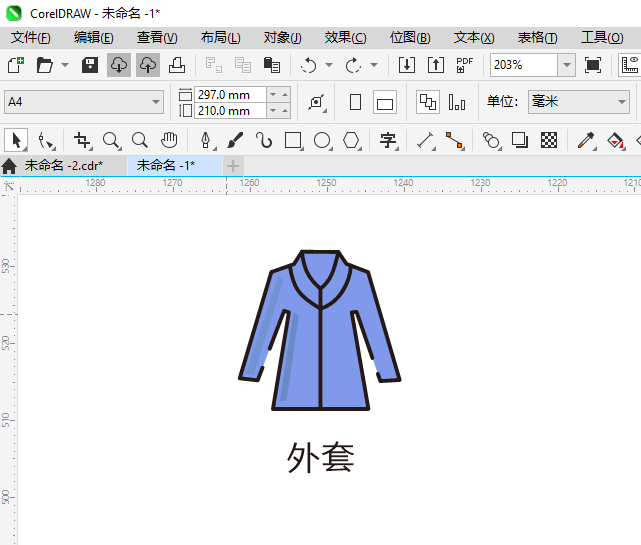The height and width of the screenshot is (545, 641).
Task: Click the page height field 210.0 mm
Action: pos(230,111)
